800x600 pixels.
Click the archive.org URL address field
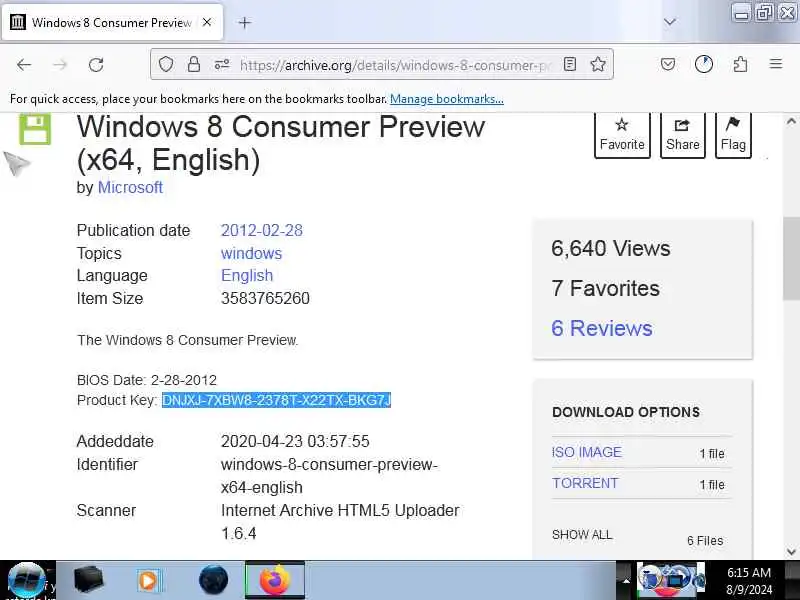(x=395, y=65)
